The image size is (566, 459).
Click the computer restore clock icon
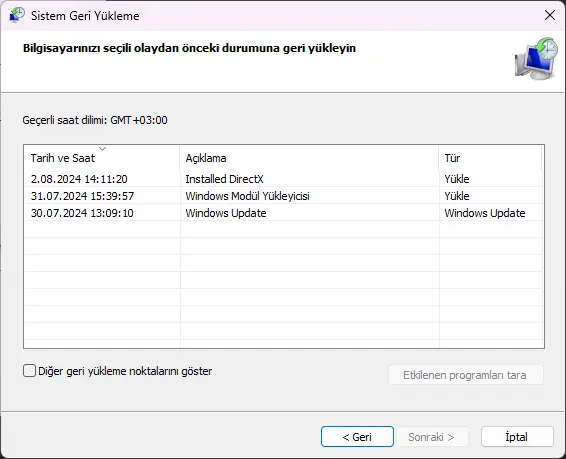[536, 58]
